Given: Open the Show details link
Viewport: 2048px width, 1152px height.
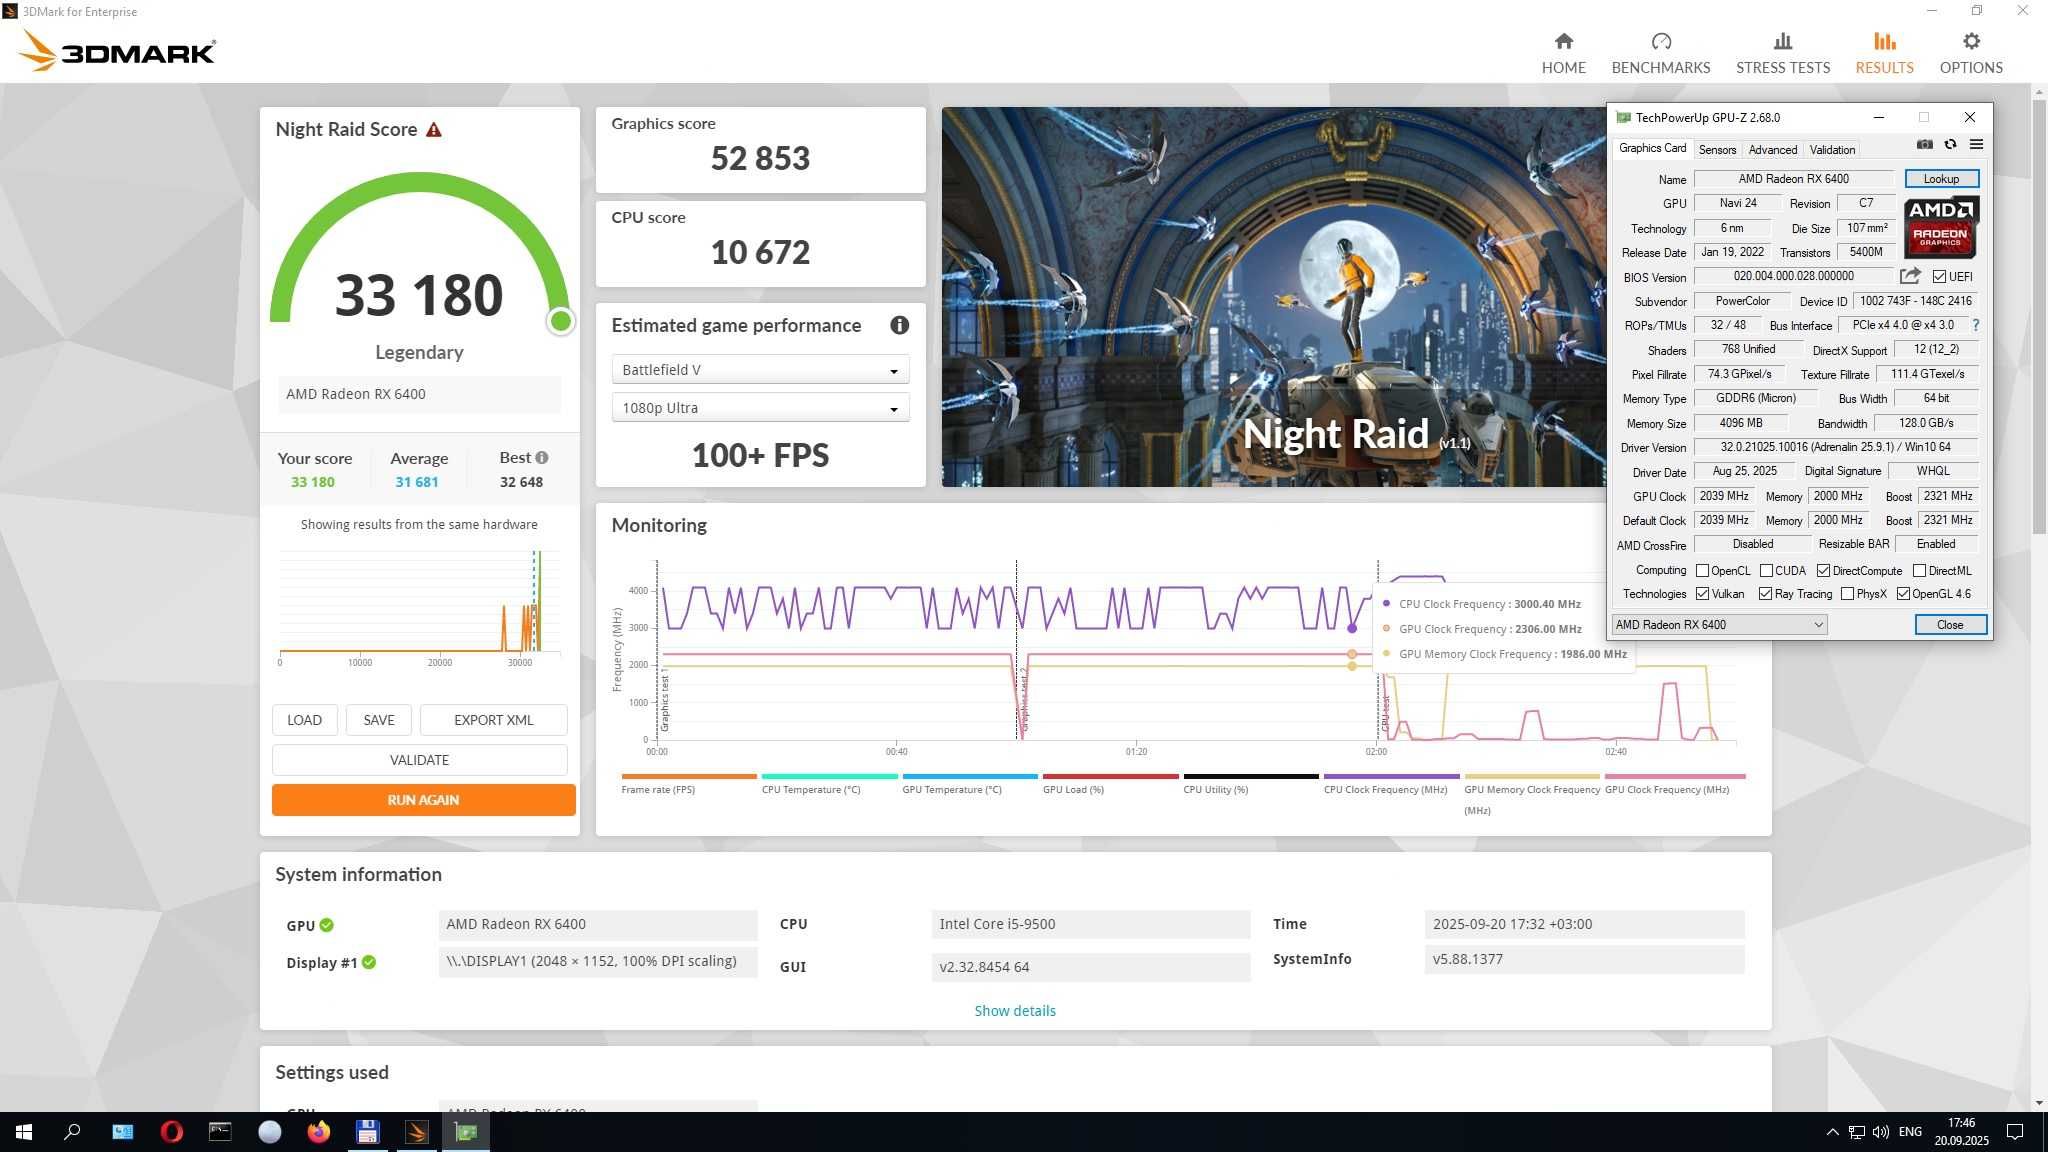Looking at the screenshot, I should (1014, 1011).
